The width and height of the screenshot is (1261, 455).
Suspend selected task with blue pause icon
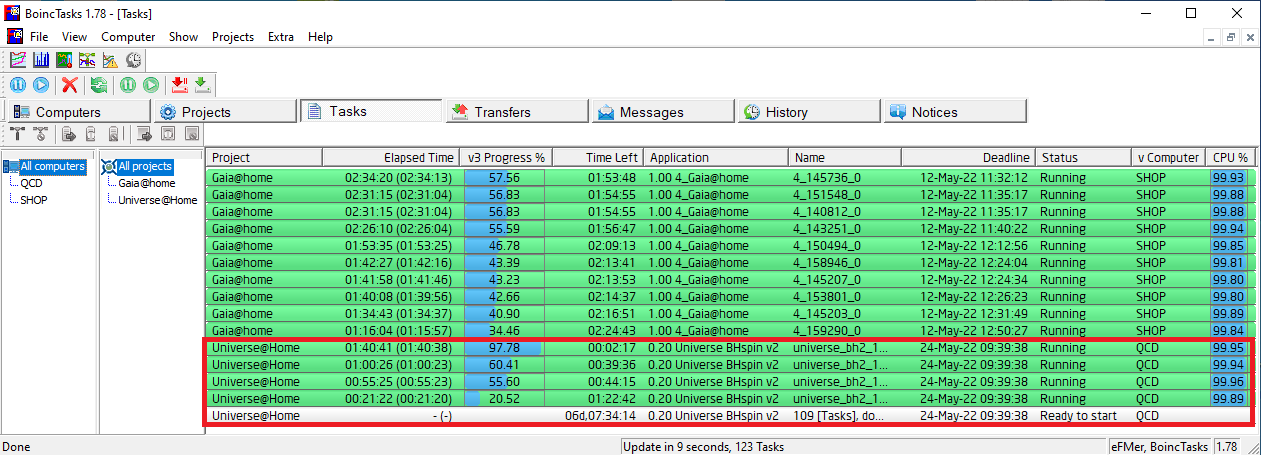(x=18, y=86)
